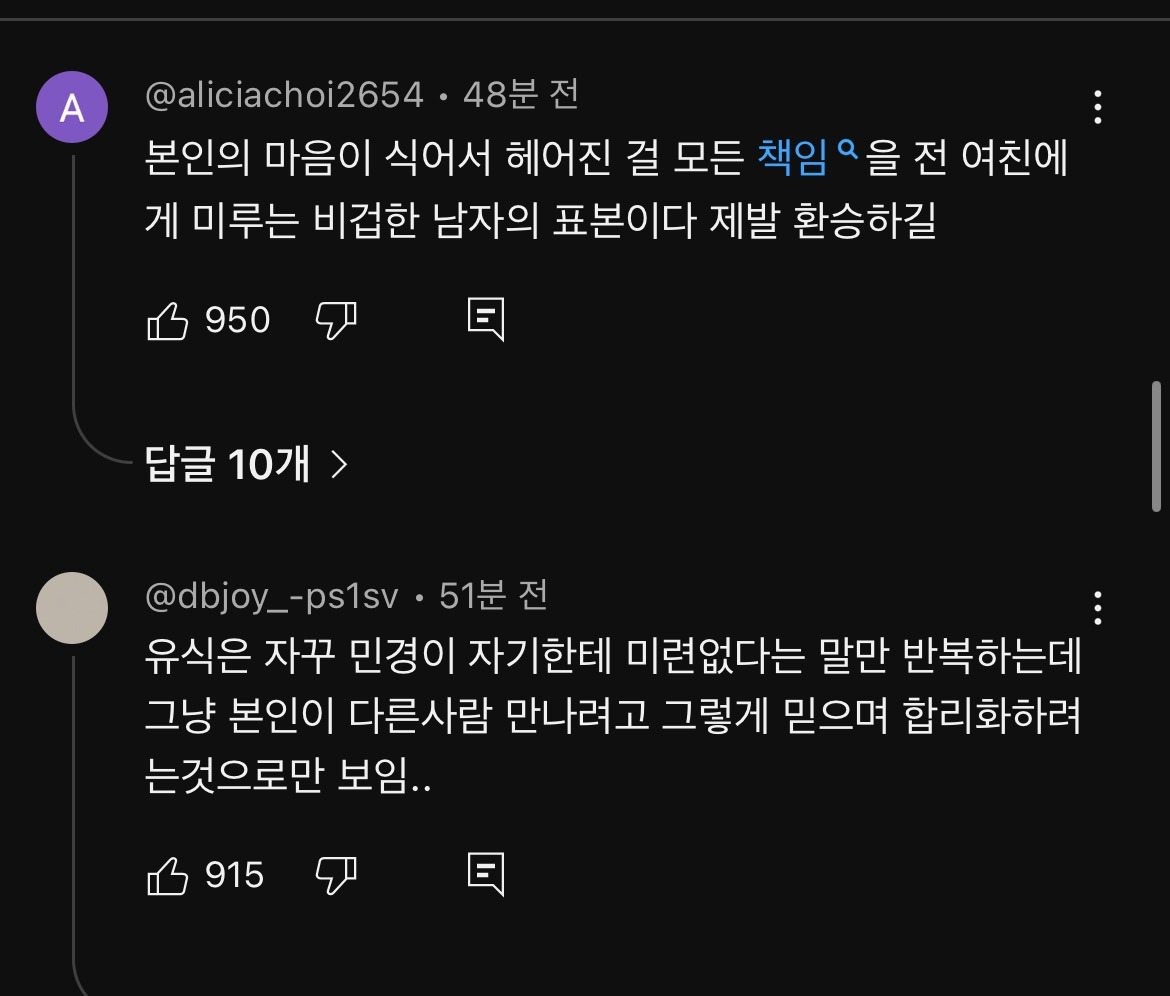Open options menu for @dbjoy_-ps1sv's comment
Image resolution: width=1170 pixels, height=996 pixels.
coord(1098,607)
